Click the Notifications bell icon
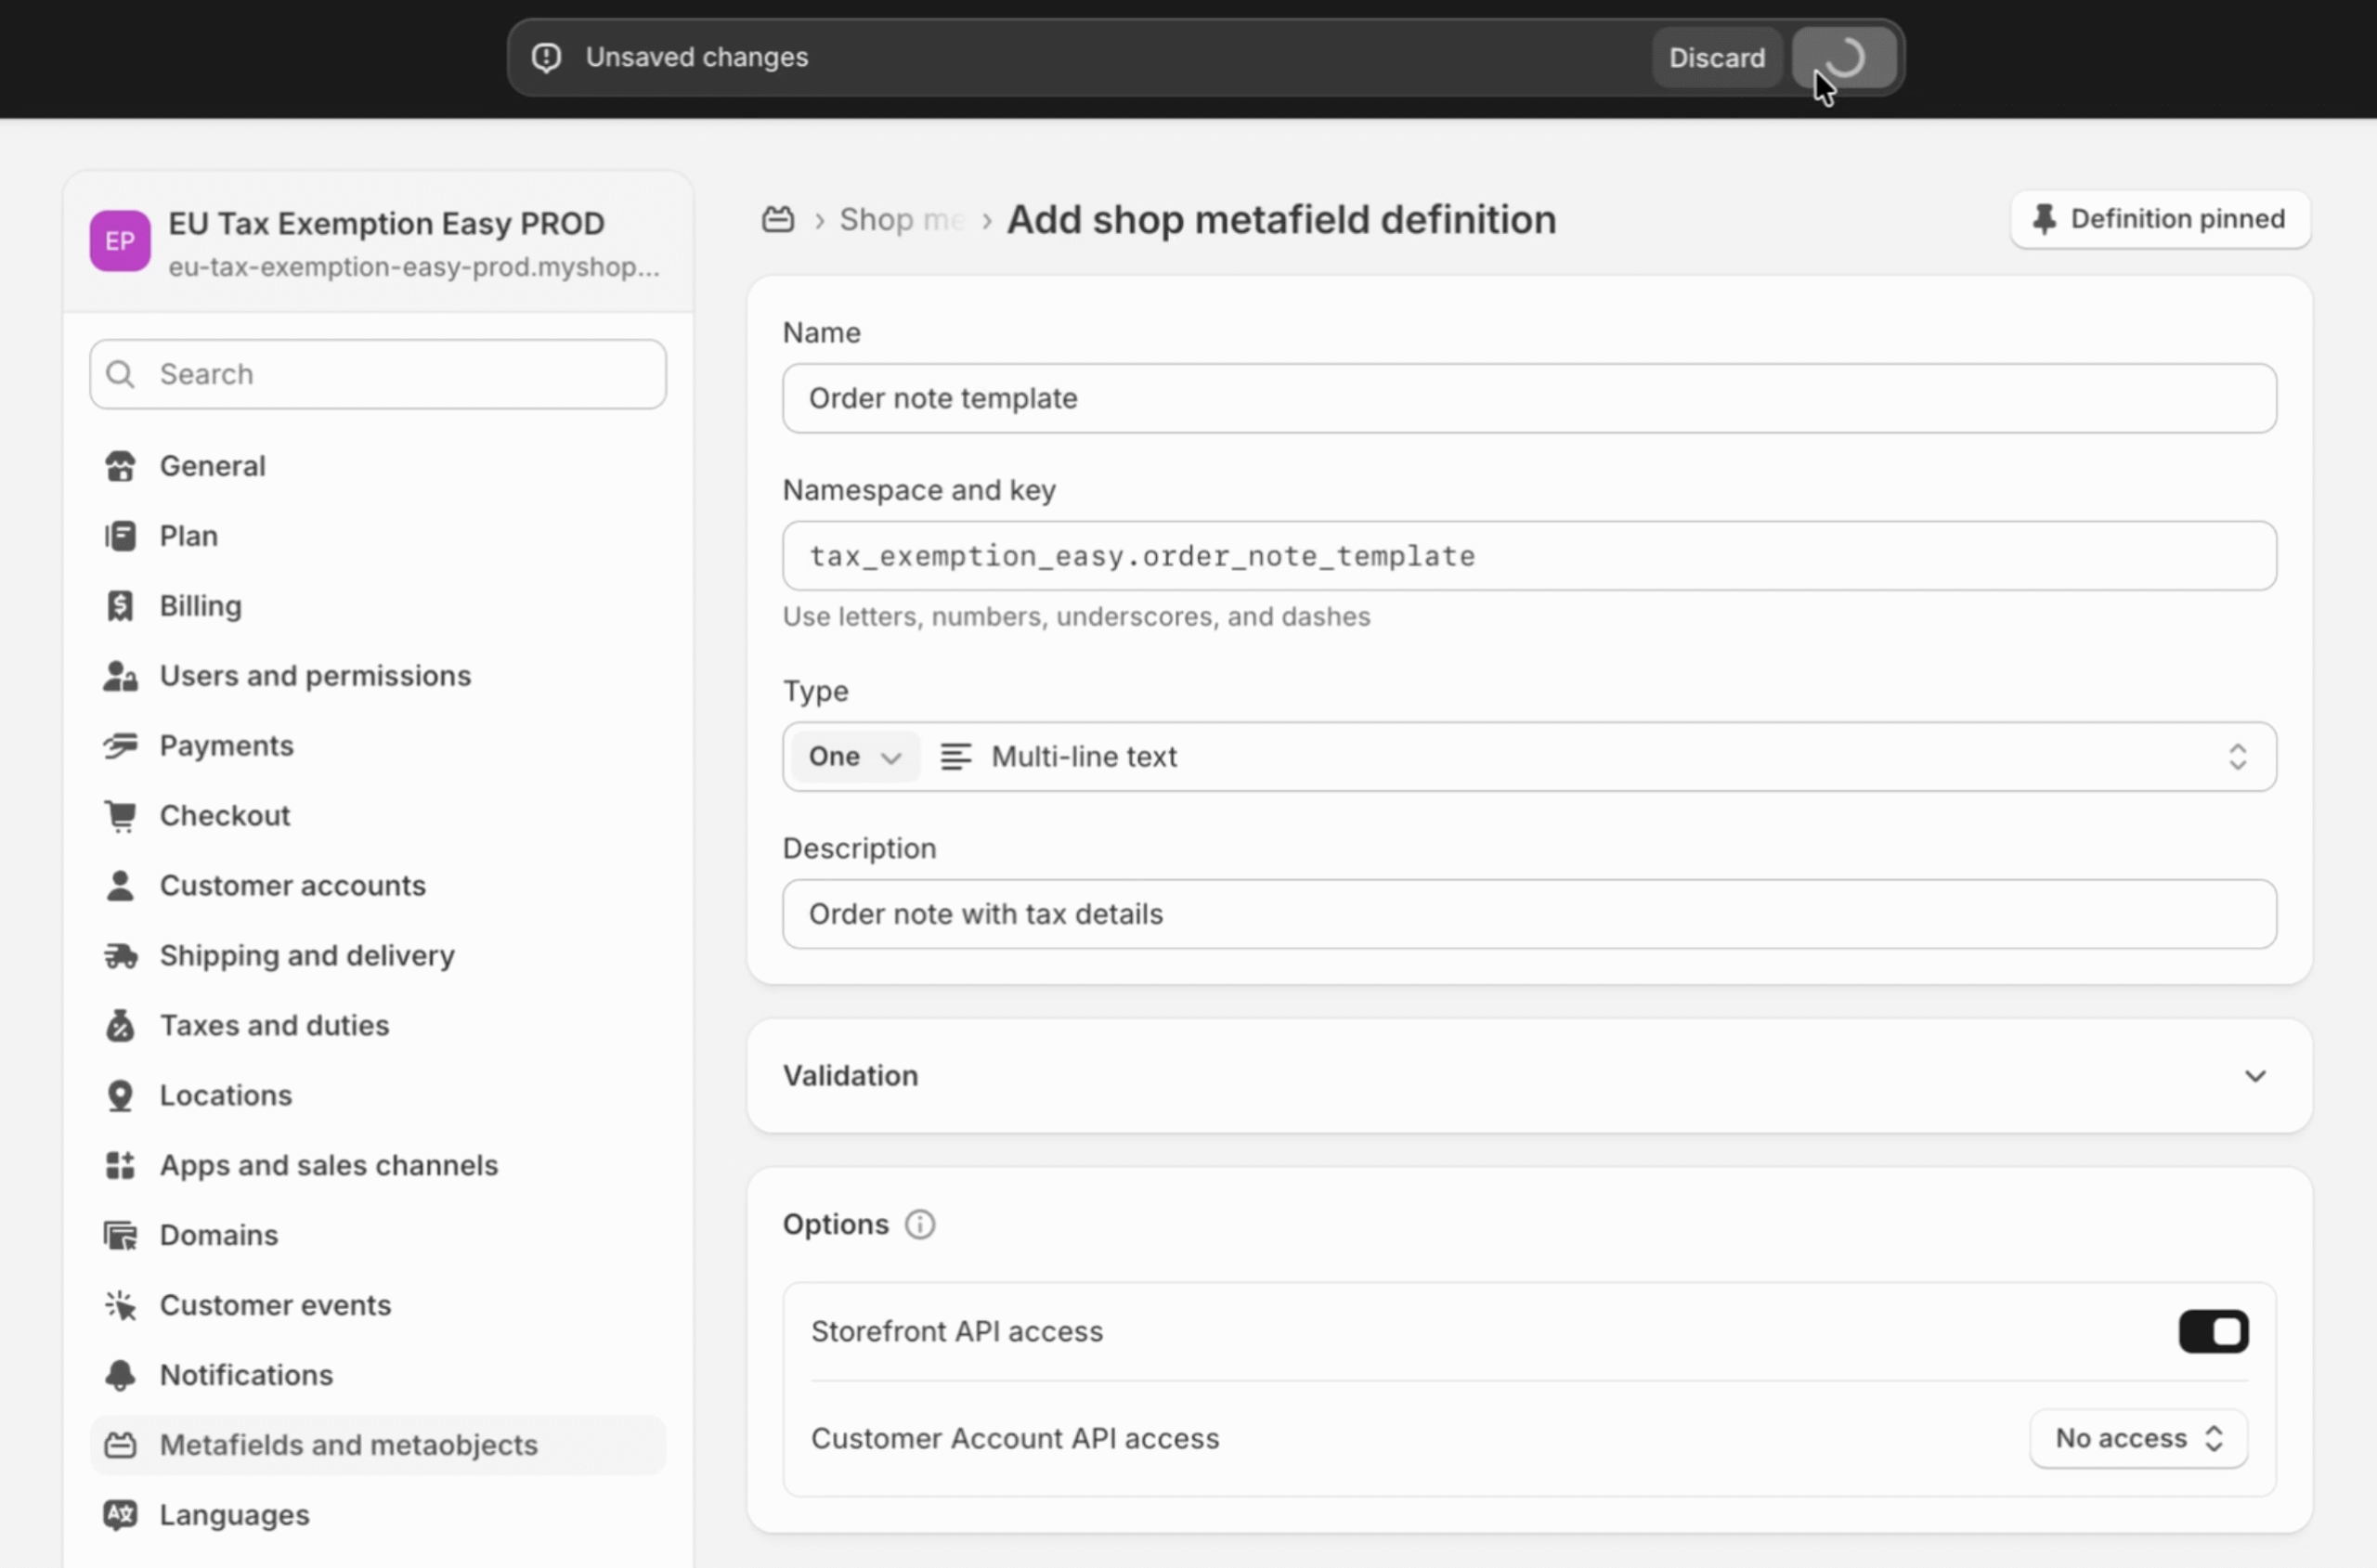 pos(120,1375)
